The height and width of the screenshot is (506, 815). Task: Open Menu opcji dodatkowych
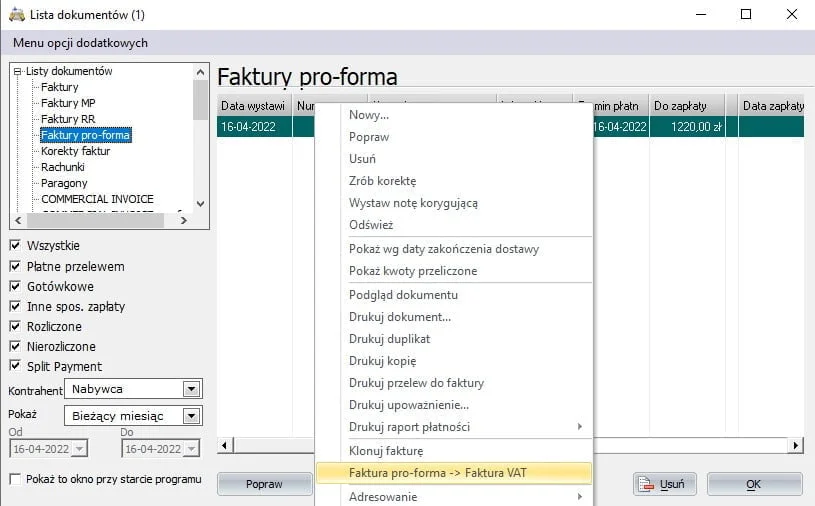point(81,43)
